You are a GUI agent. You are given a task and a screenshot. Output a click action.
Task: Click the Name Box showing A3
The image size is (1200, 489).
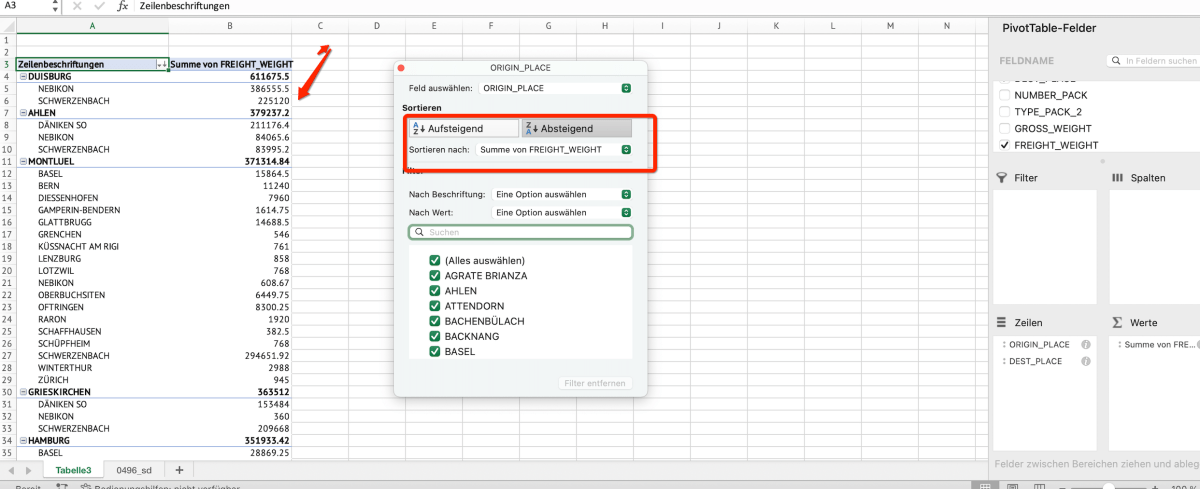click(x=25, y=6)
